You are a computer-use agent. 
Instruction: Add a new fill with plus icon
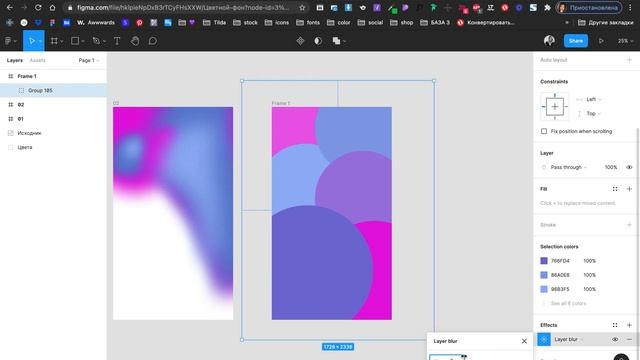pyautogui.click(x=629, y=189)
